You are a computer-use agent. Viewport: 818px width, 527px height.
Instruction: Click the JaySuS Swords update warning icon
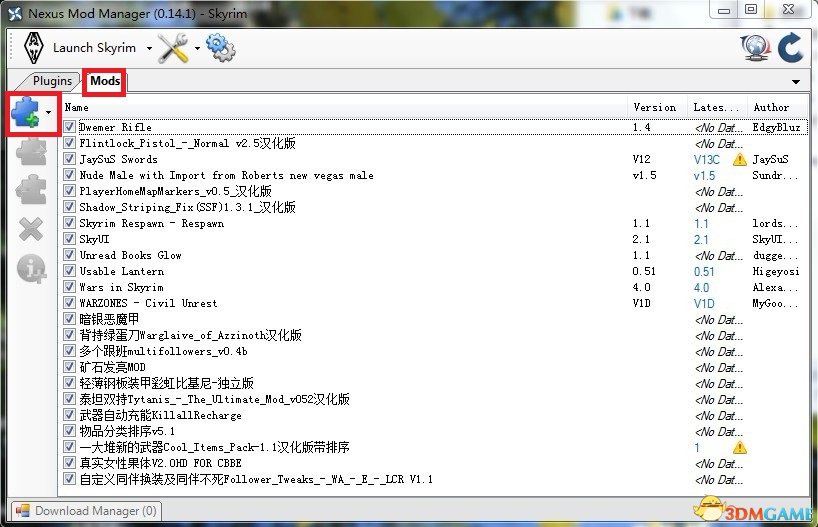(739, 159)
